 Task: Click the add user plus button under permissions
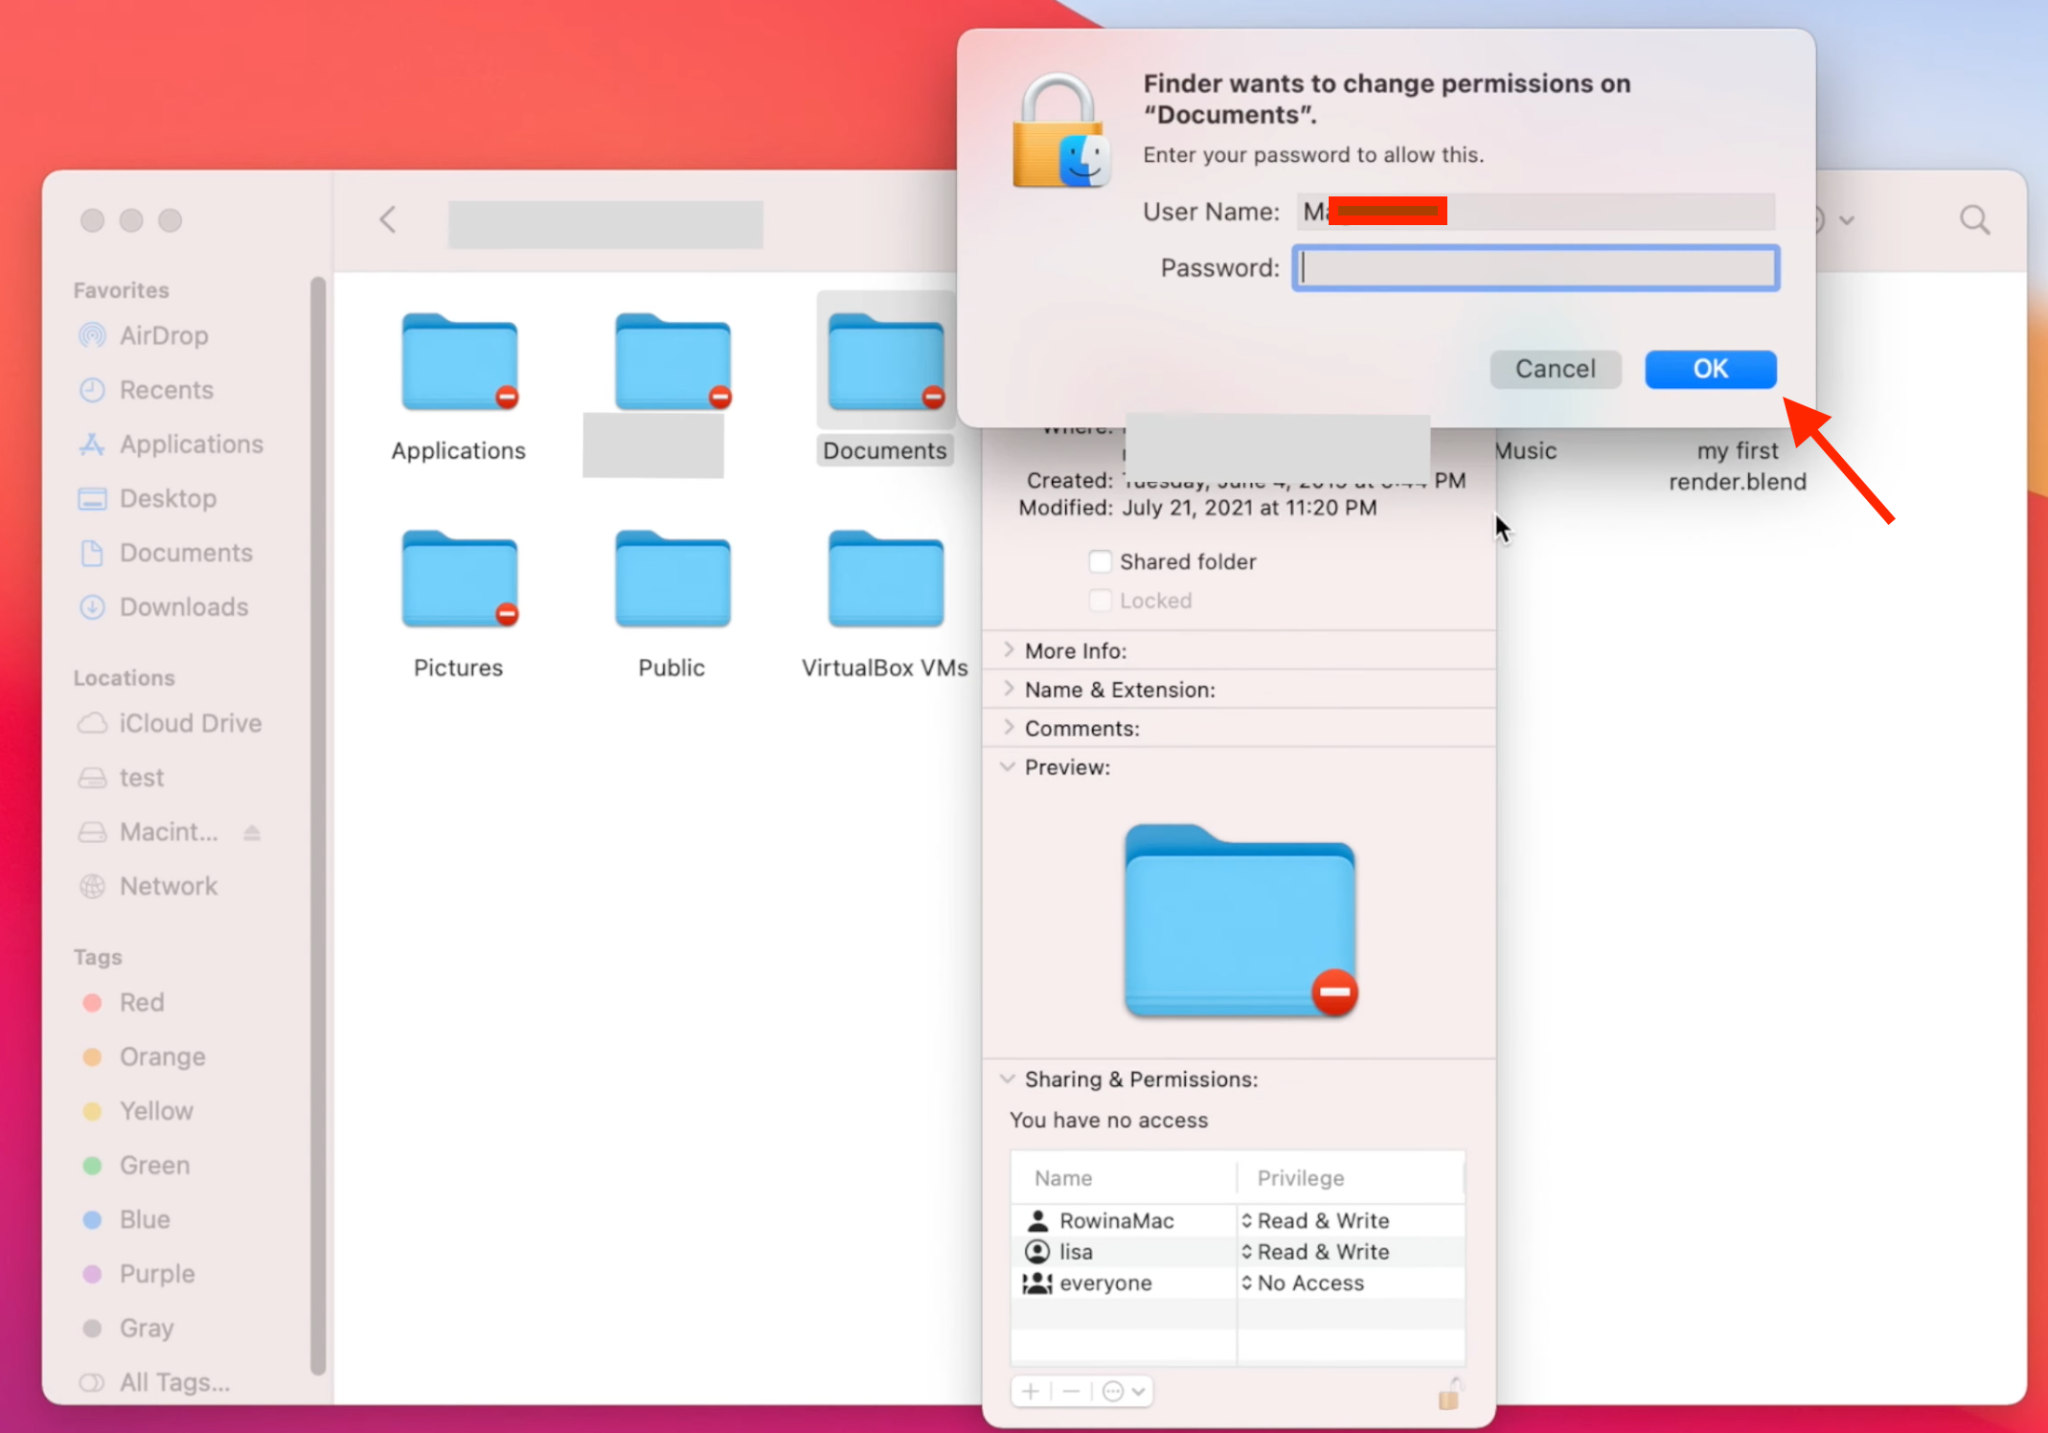click(1030, 1390)
